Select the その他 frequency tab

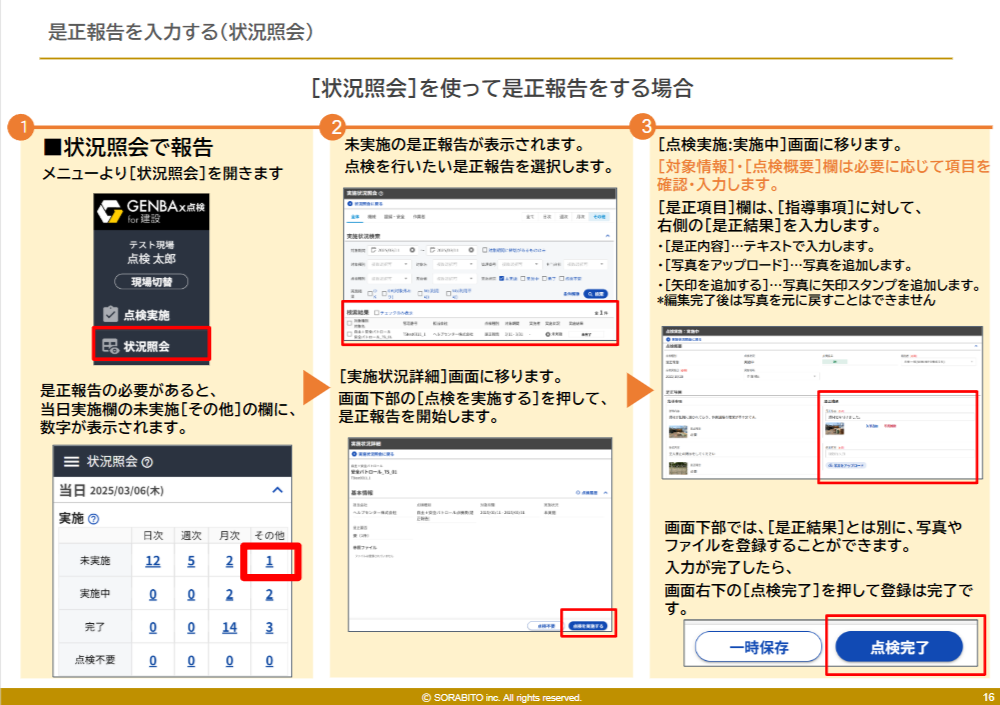click(598, 216)
